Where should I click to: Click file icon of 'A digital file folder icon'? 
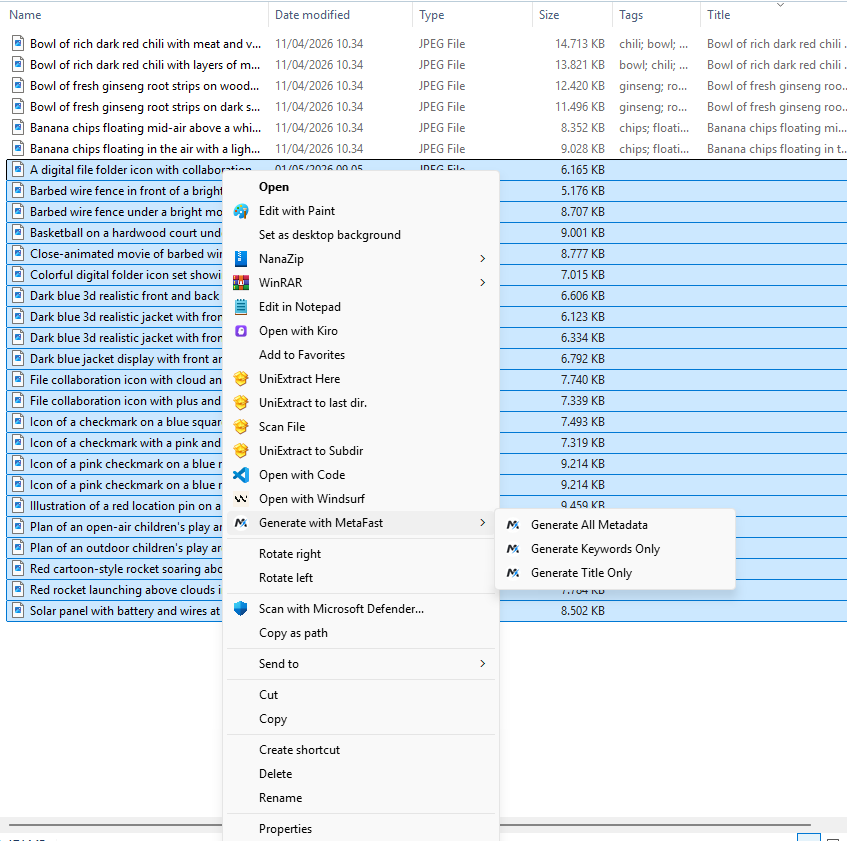click(18, 170)
